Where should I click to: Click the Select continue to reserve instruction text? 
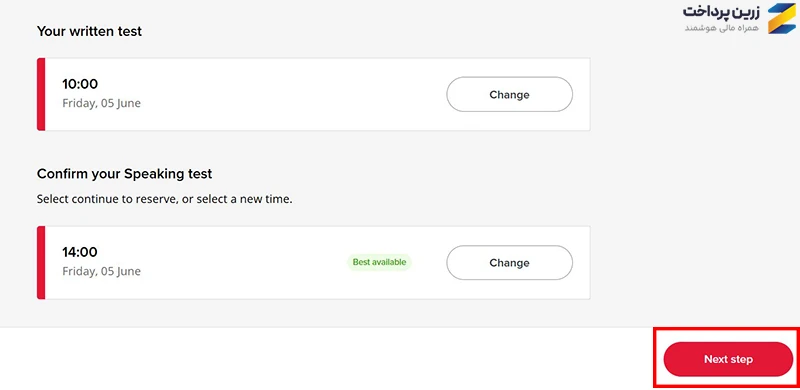[164, 200]
